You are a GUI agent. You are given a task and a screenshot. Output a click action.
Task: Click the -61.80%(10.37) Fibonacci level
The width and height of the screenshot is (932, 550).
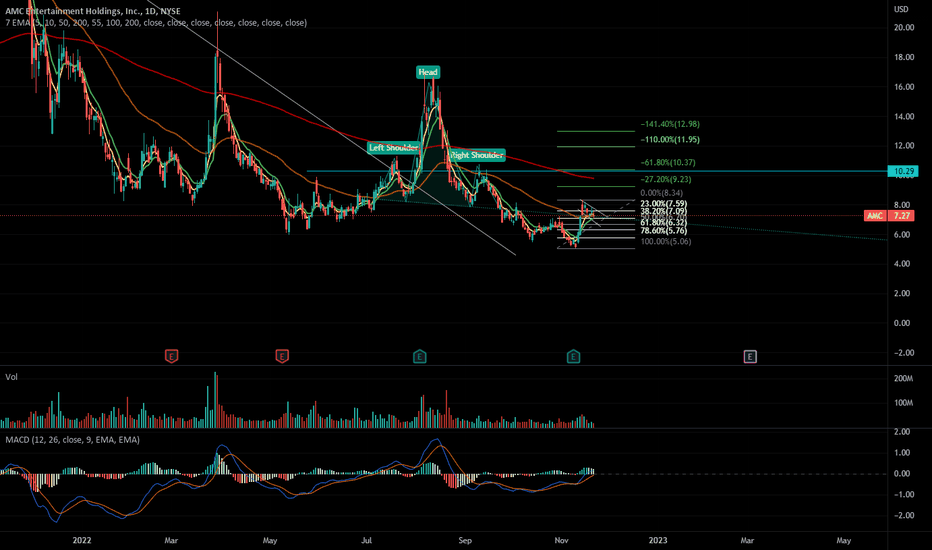[x=667, y=162]
